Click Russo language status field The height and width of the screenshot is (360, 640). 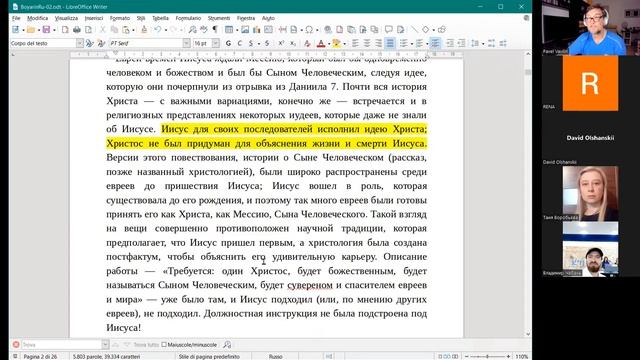click(276, 356)
